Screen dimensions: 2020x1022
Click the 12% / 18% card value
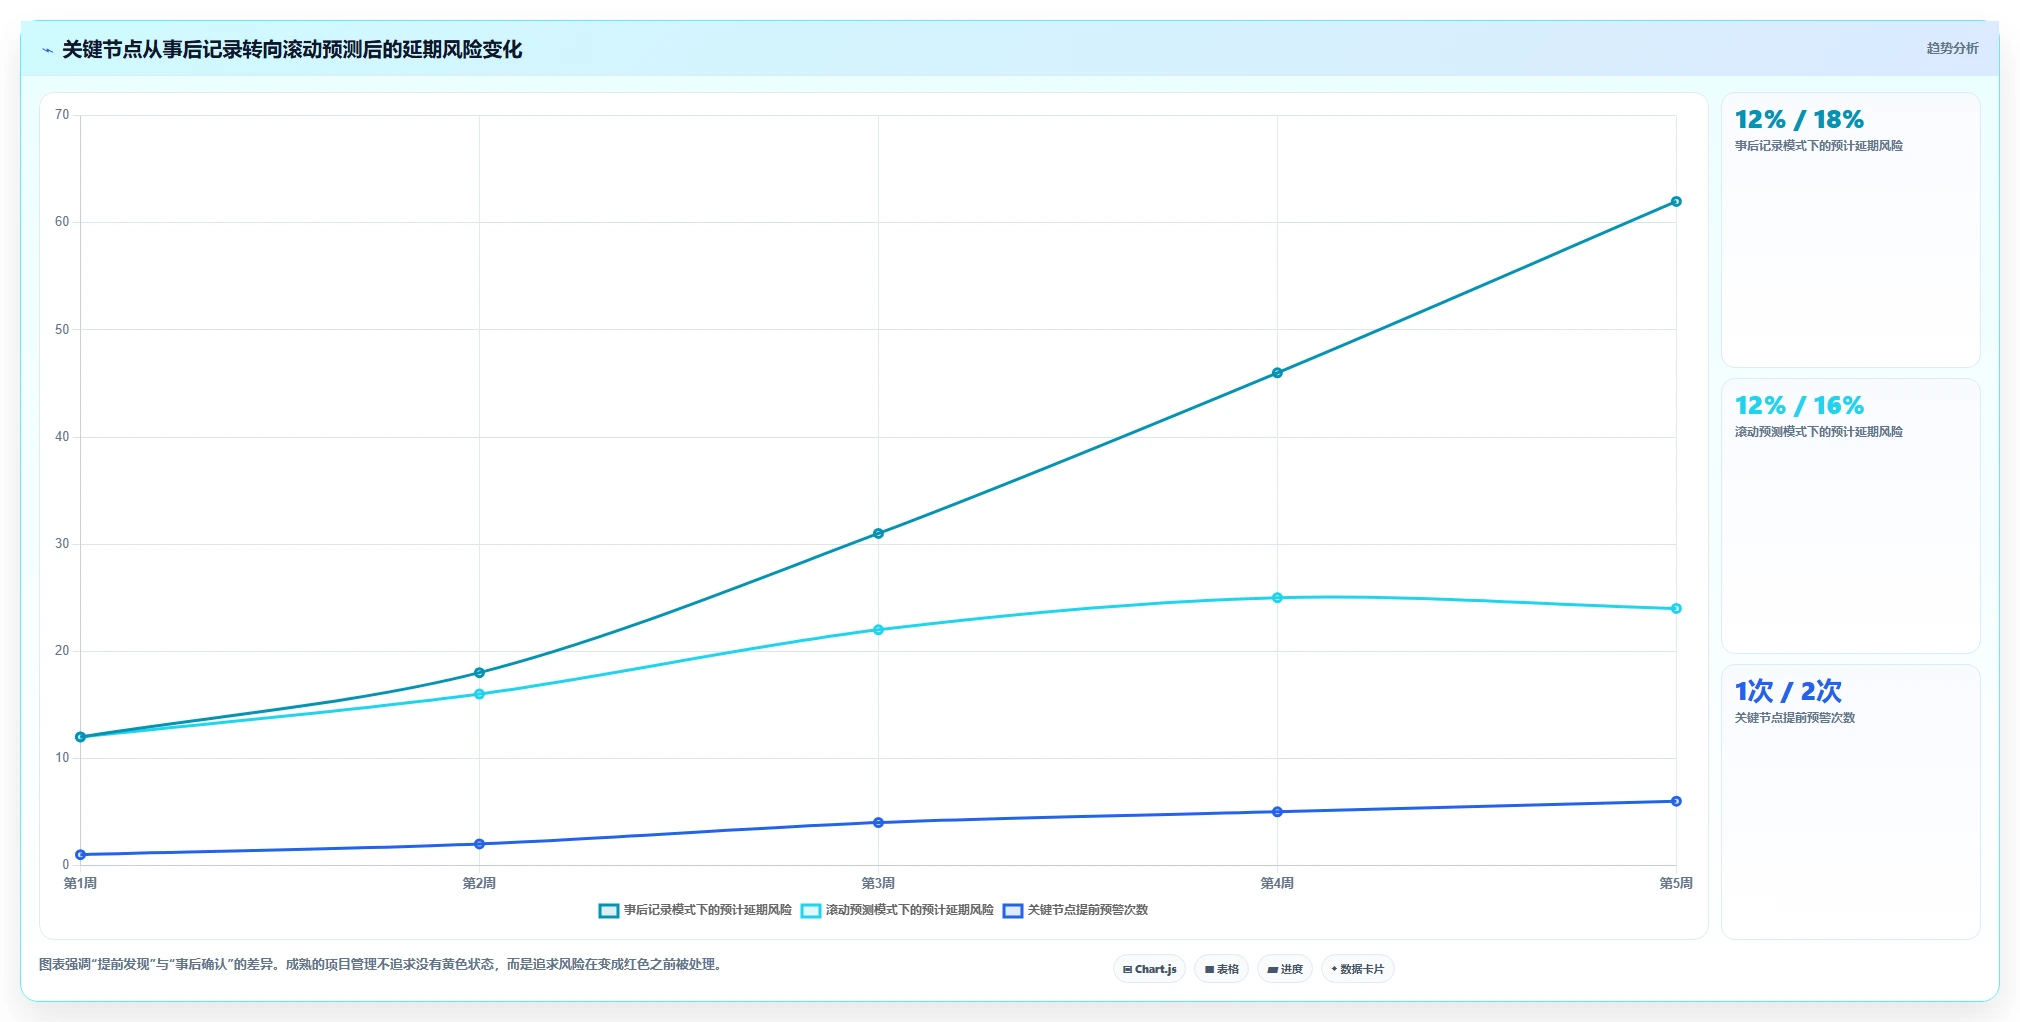click(1799, 120)
